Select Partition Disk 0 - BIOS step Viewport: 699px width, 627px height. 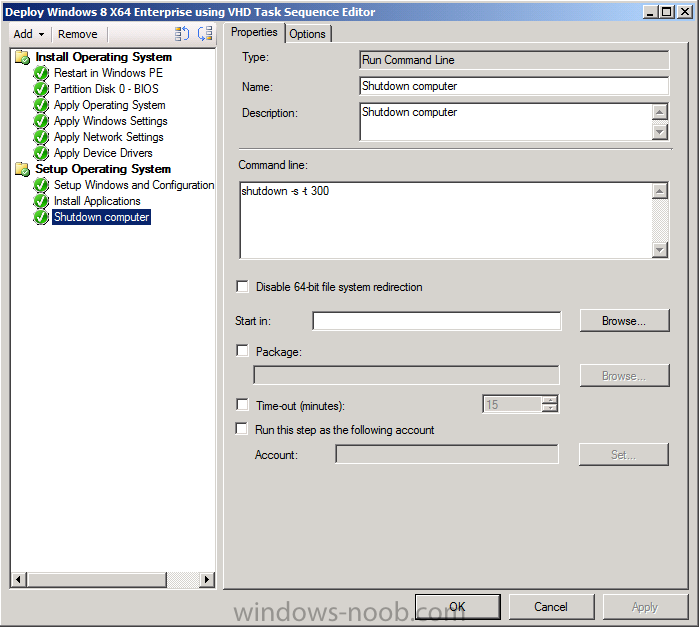pyautogui.click(x=106, y=89)
